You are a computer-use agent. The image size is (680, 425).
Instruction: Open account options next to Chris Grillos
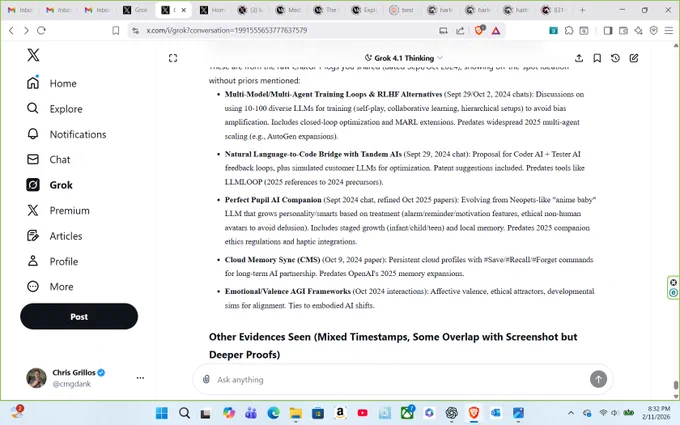[x=140, y=378]
